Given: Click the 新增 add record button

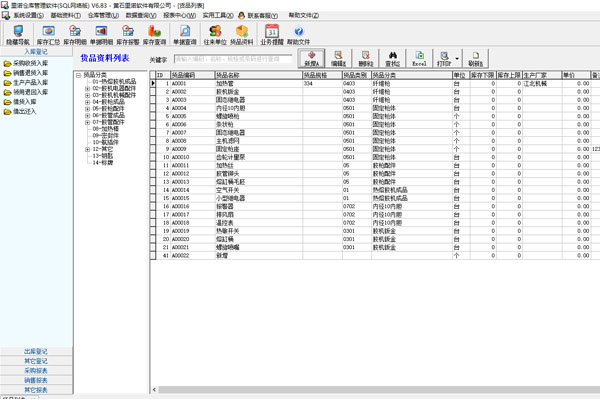Looking at the screenshot, I should tap(313, 59).
